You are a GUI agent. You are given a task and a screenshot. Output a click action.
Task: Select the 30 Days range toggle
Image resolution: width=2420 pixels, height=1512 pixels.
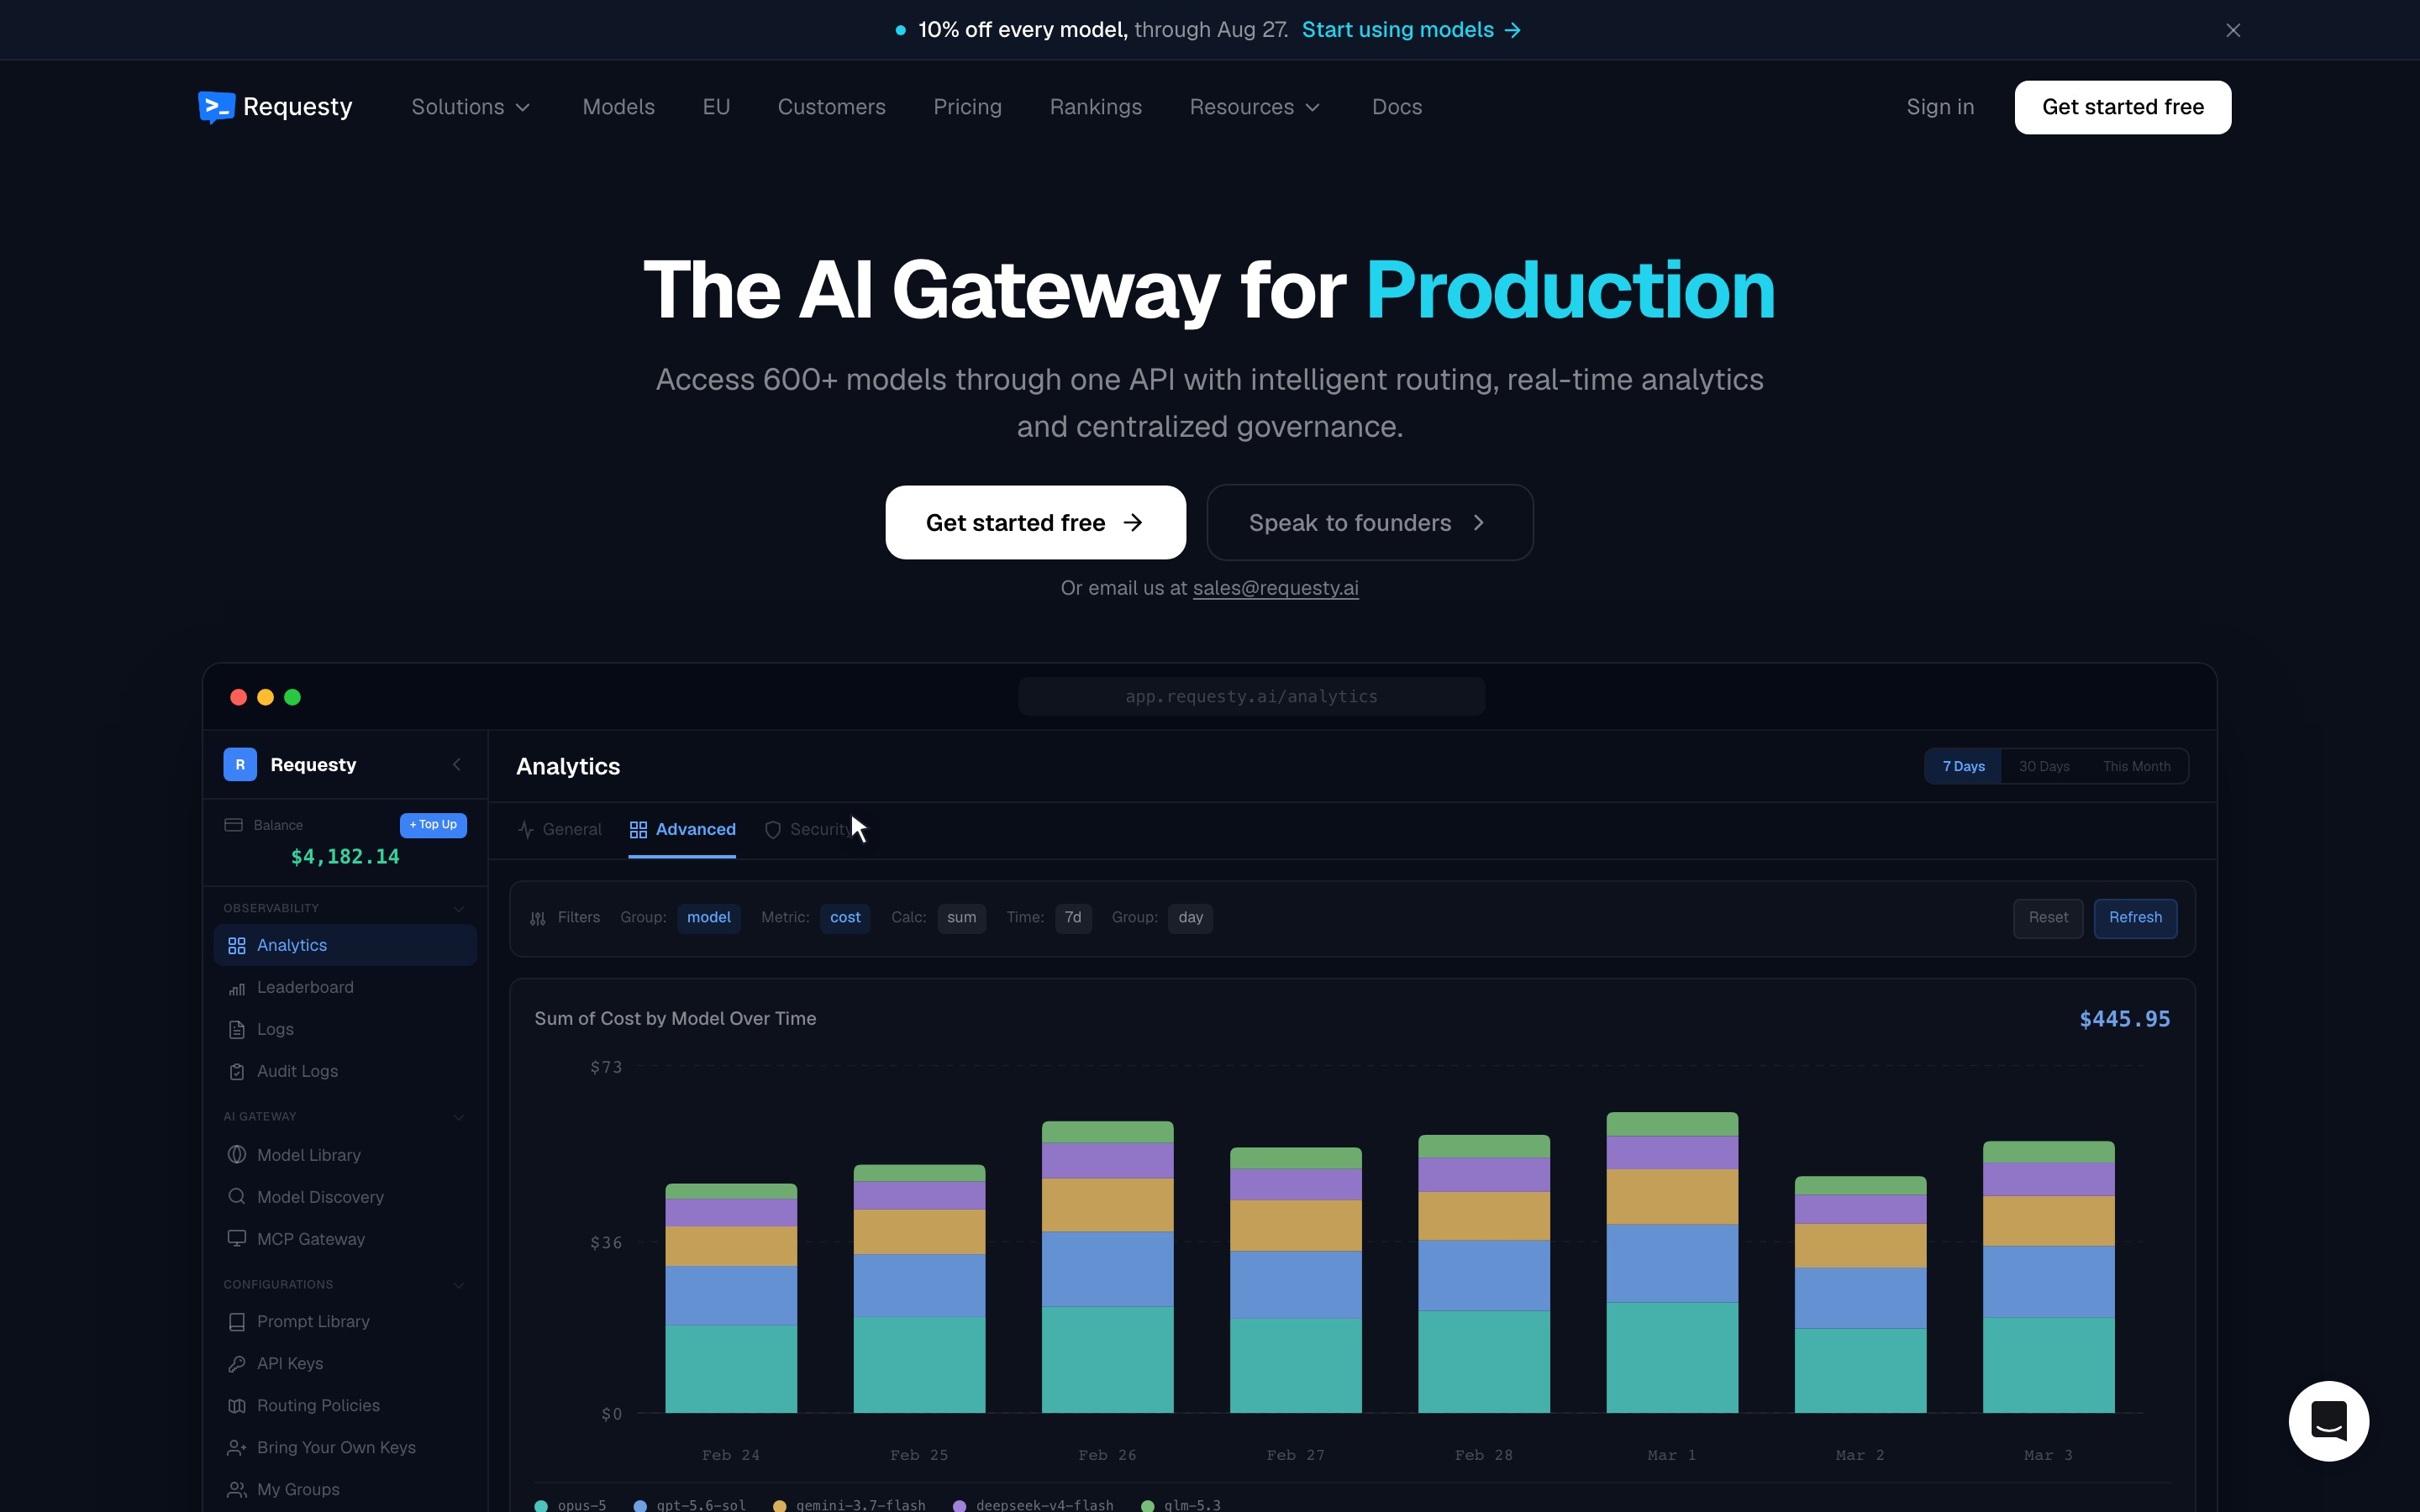2044,767
